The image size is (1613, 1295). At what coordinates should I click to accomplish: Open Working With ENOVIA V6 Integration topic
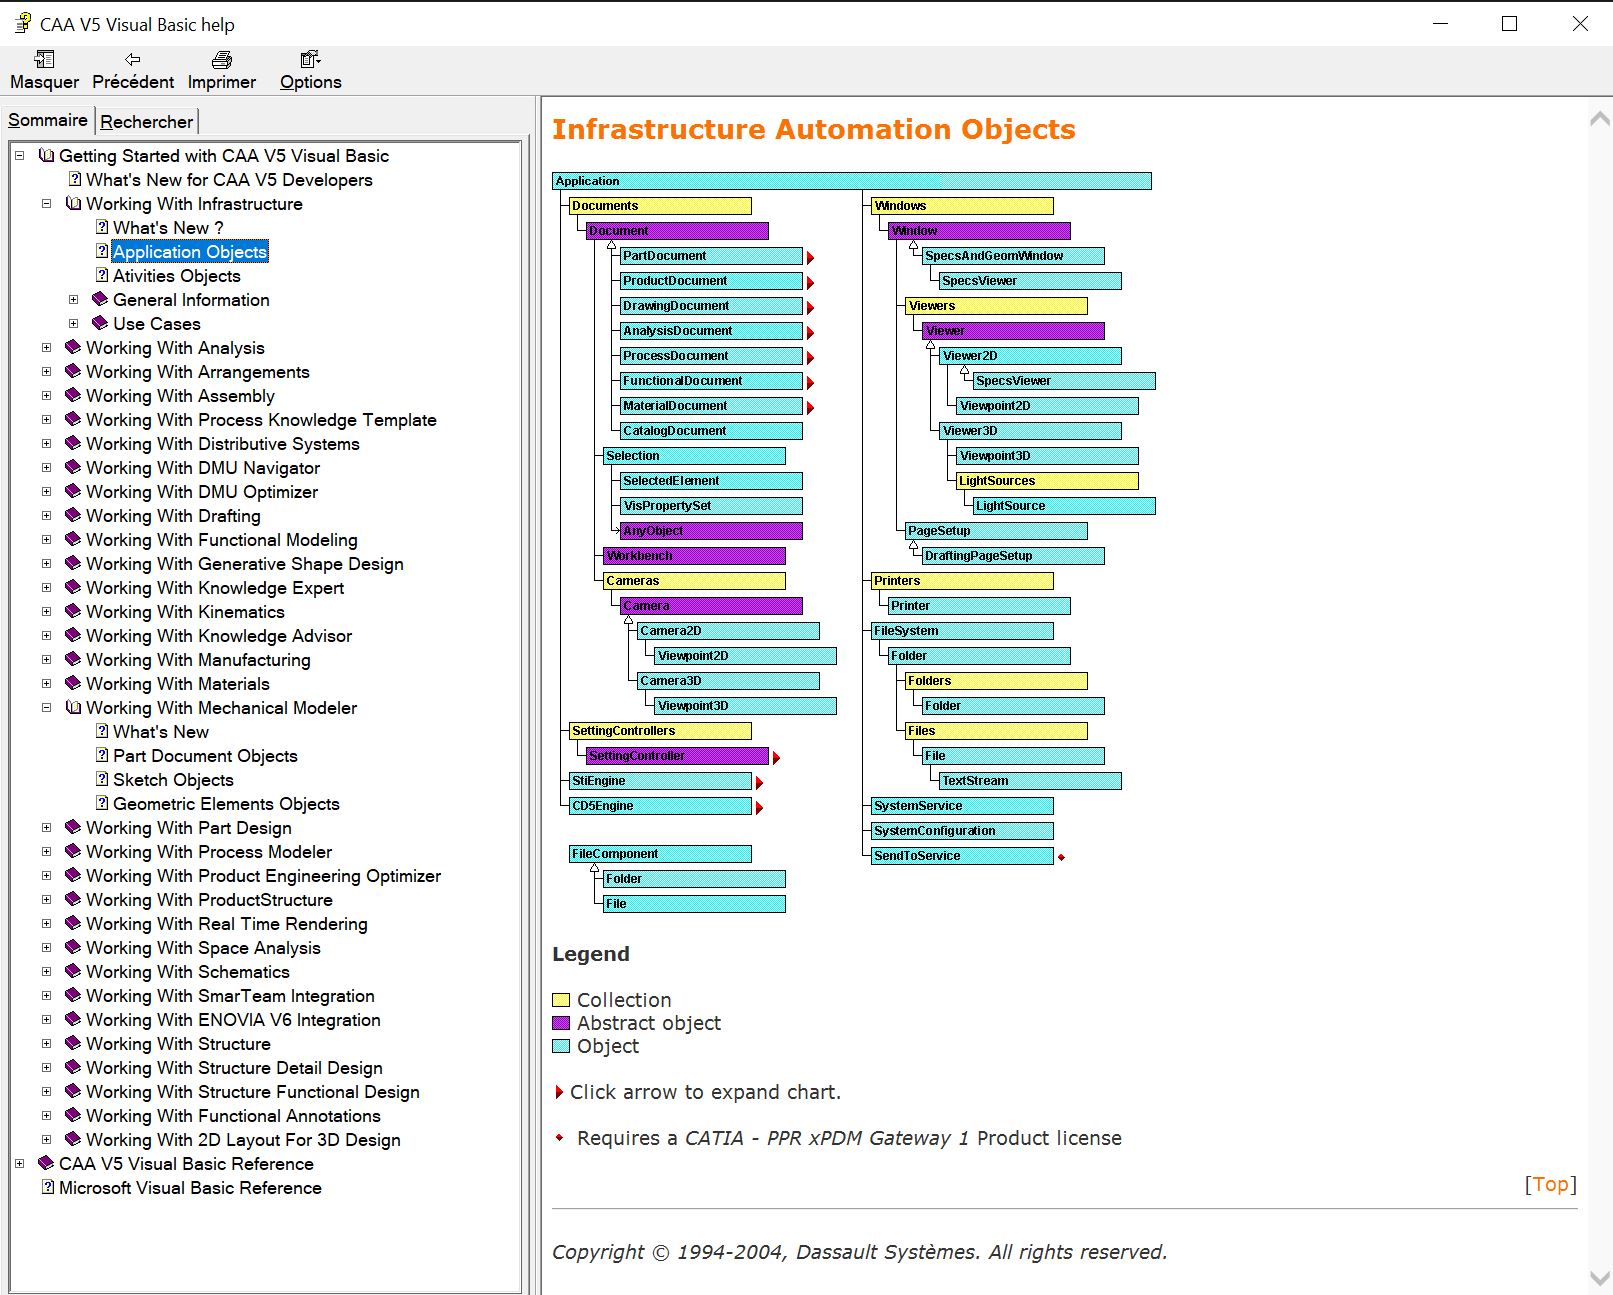pyautogui.click(x=233, y=1020)
